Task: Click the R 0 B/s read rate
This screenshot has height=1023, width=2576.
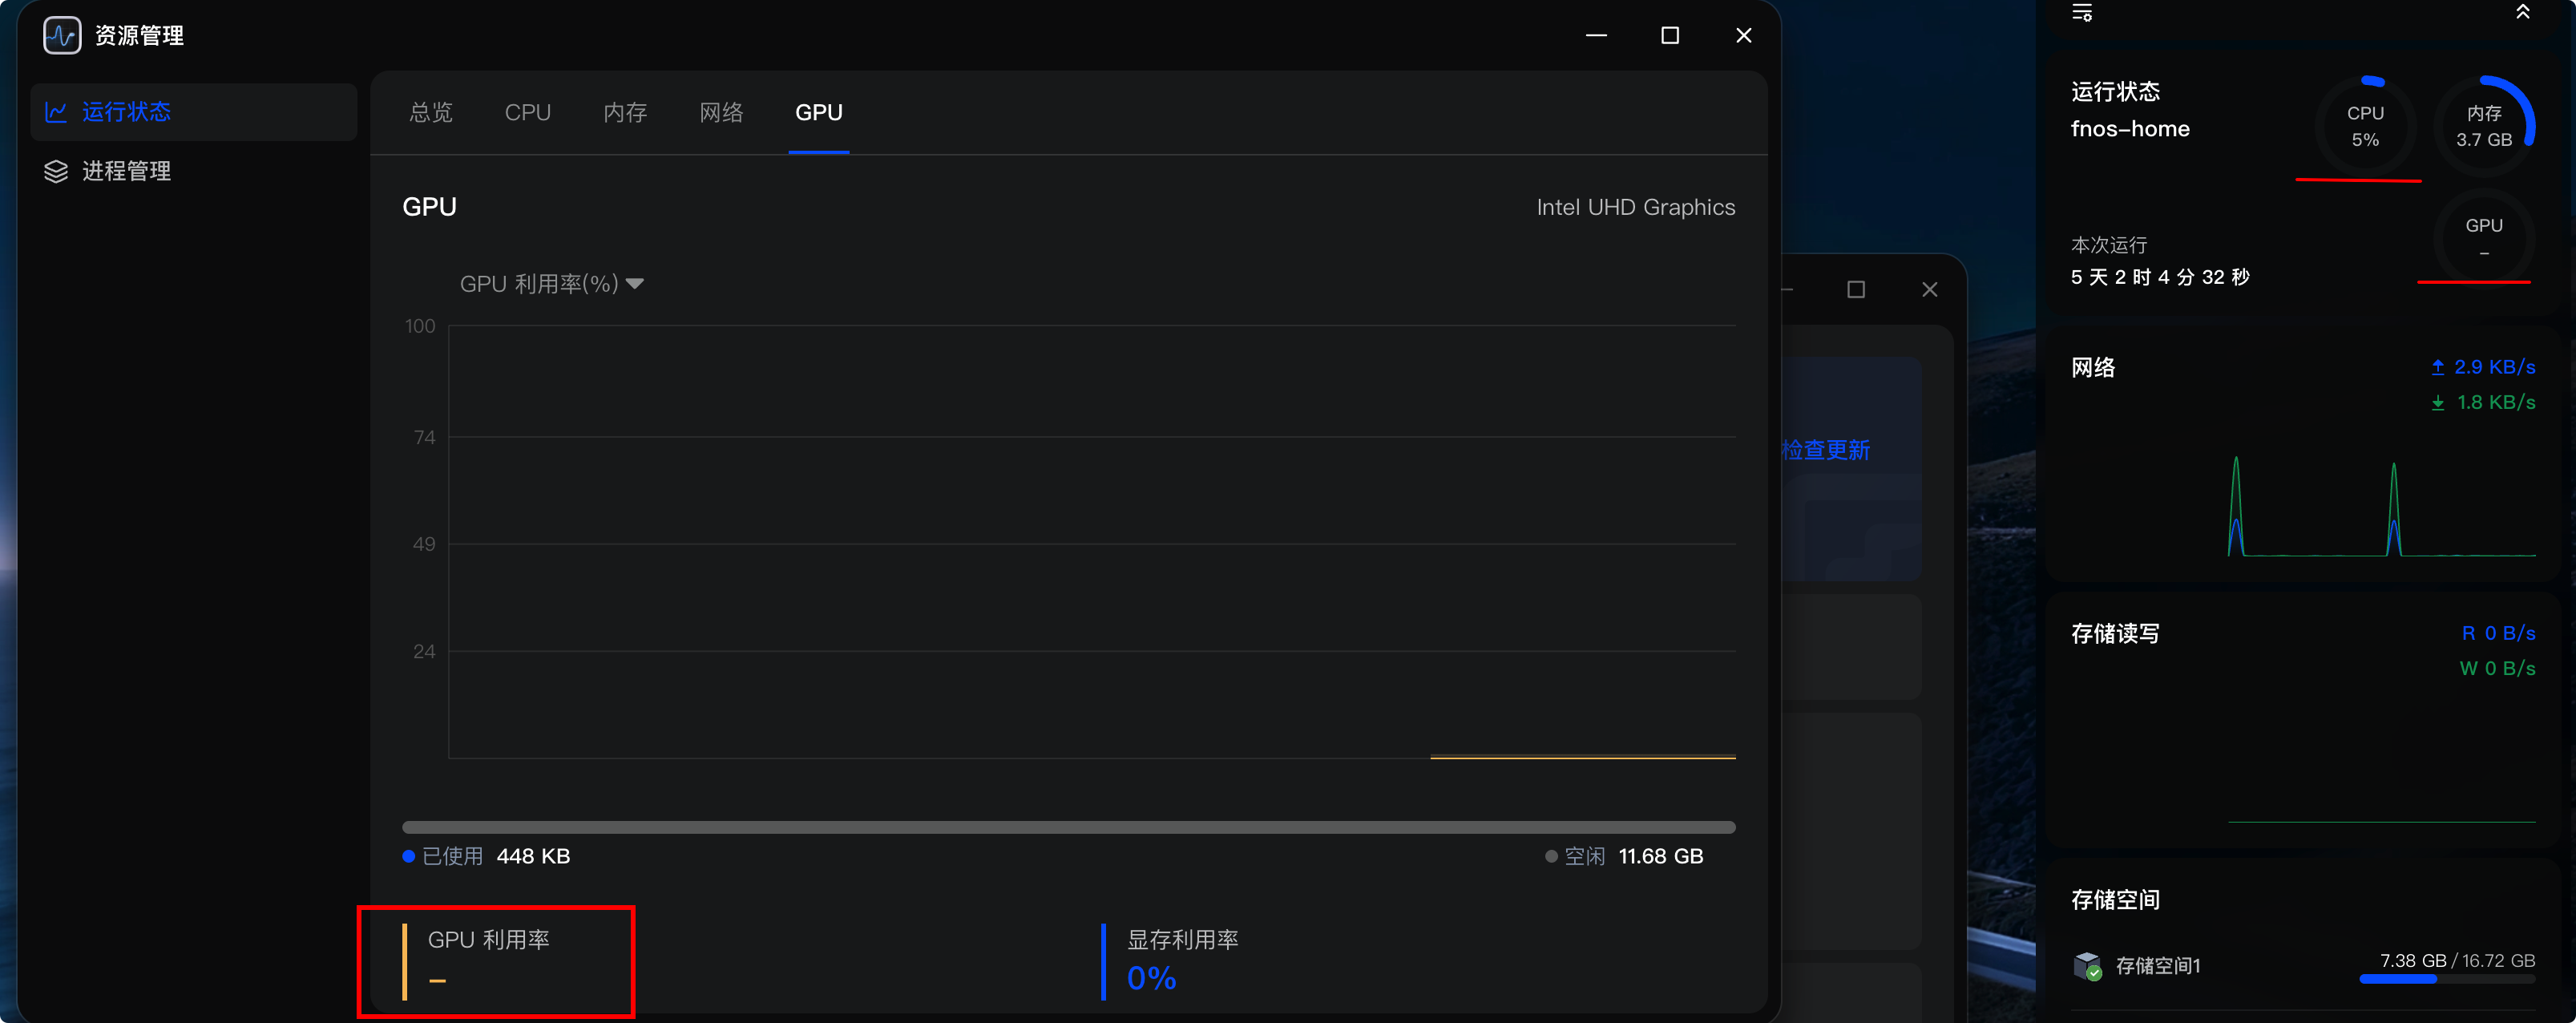Action: click(2498, 633)
